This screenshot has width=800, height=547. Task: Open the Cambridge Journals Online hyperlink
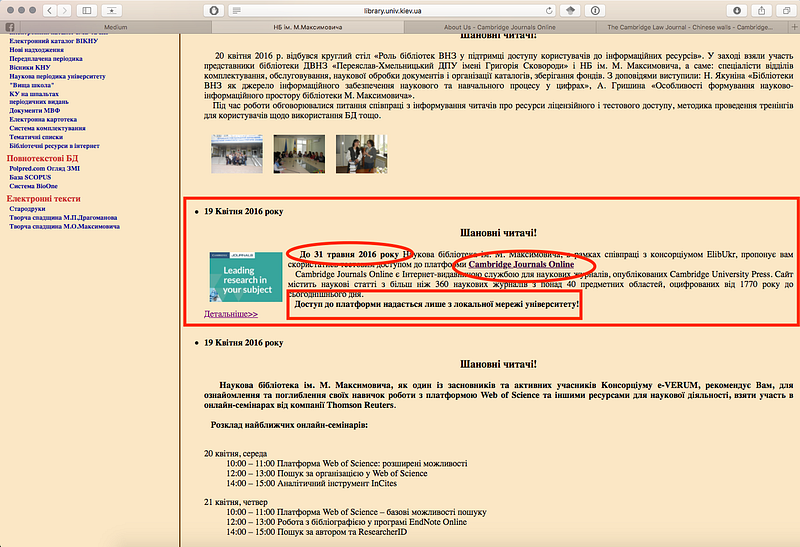click(x=521, y=264)
